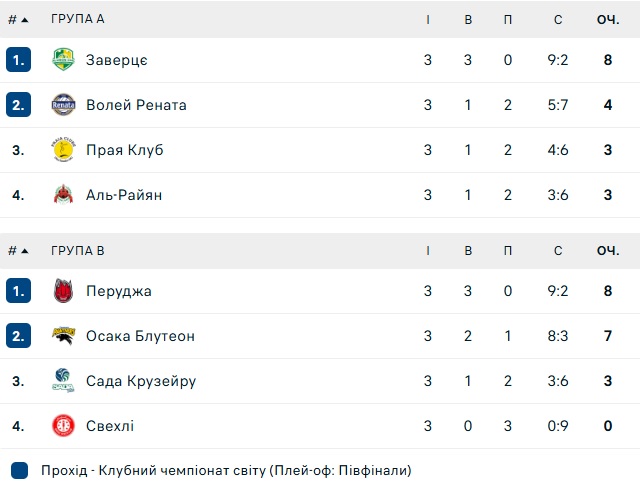Image resolution: width=640 pixels, height=502 pixels.
Task: Click Group A first-place blue rank badge
Action: click(x=18, y=60)
